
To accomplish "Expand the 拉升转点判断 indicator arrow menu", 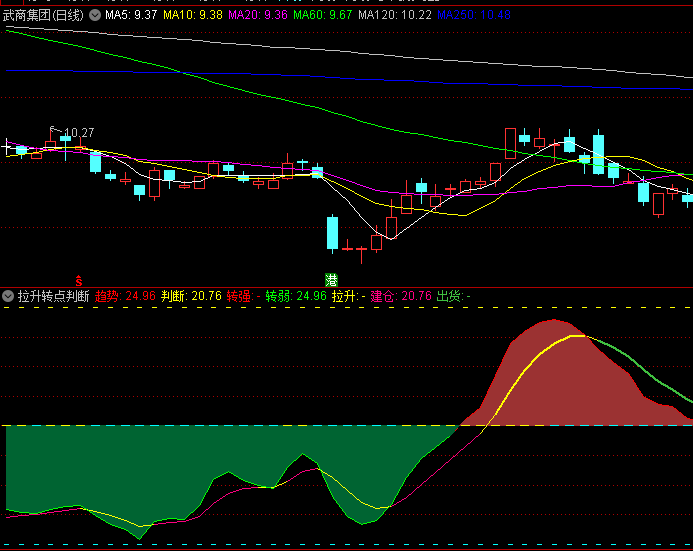I will (9, 296).
